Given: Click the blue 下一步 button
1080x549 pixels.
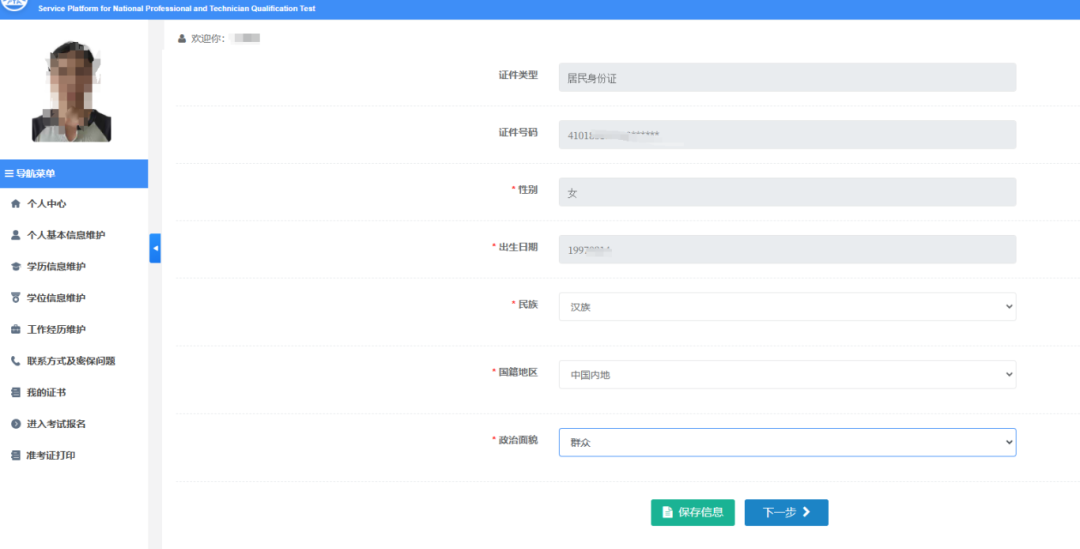Looking at the screenshot, I should pos(787,512).
